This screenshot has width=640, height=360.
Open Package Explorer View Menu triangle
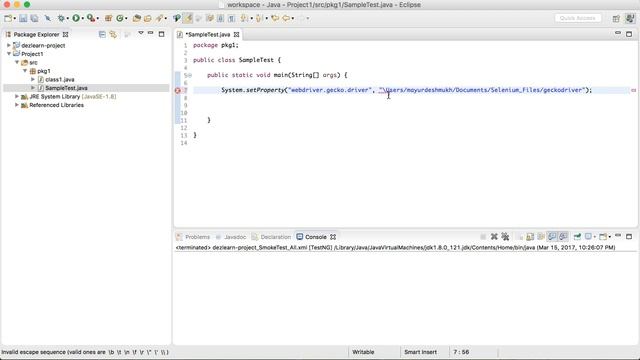coord(141,33)
